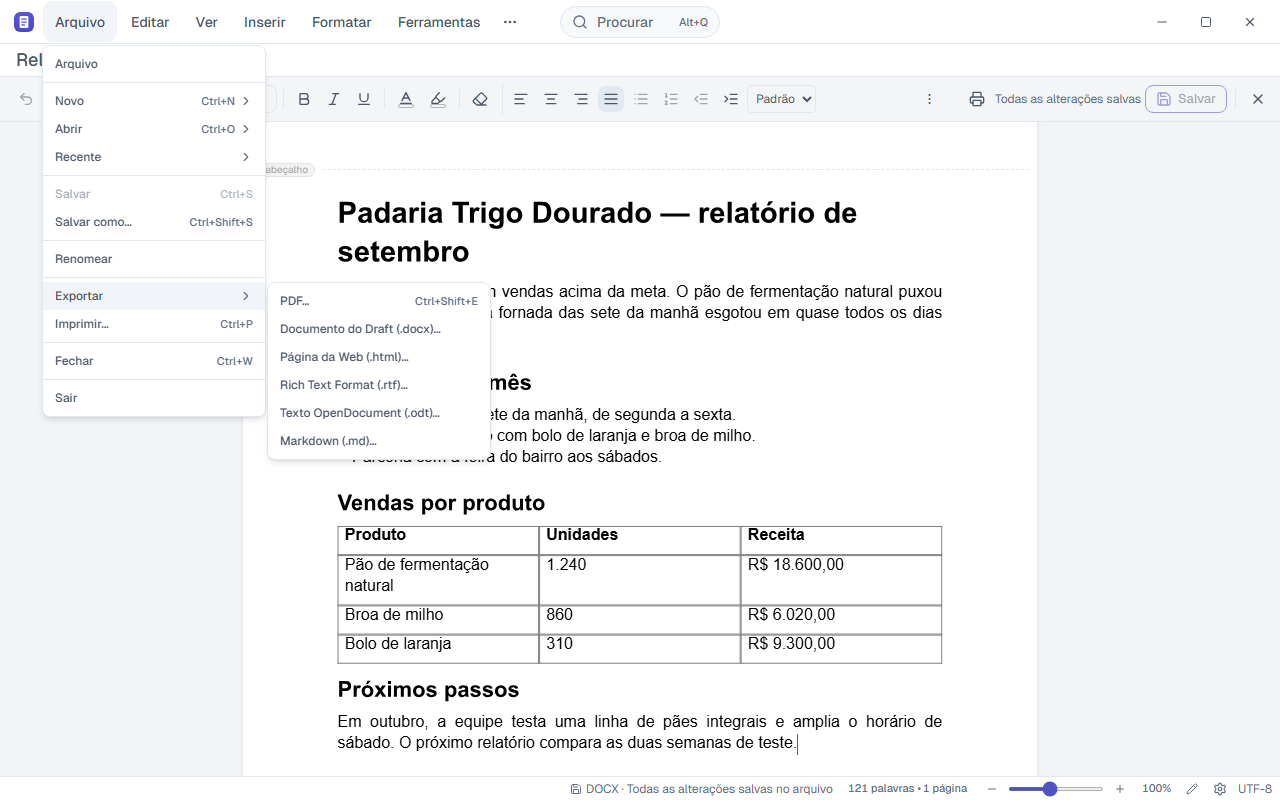Align text right
1280x800 pixels.
pos(581,99)
